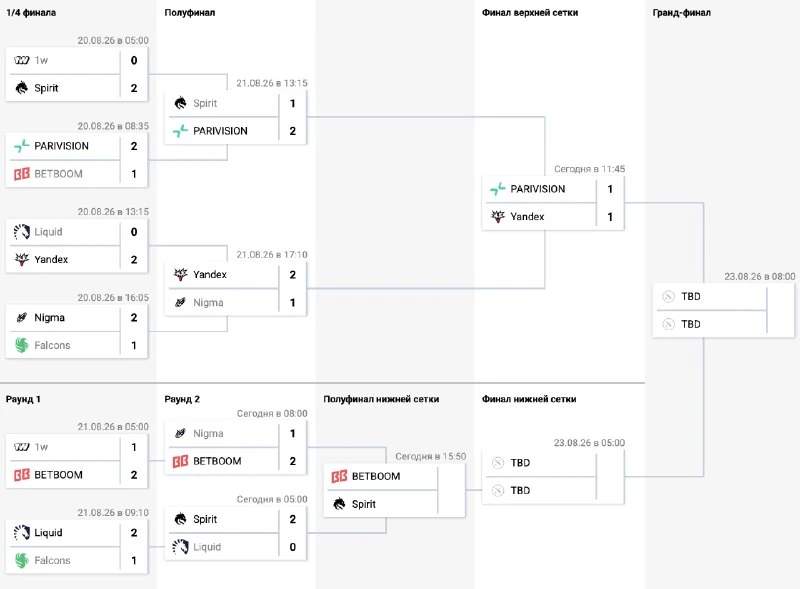This screenshot has width=800, height=589.
Task: Click PARIVISION logo in upper bracket final
Action: 497,189
